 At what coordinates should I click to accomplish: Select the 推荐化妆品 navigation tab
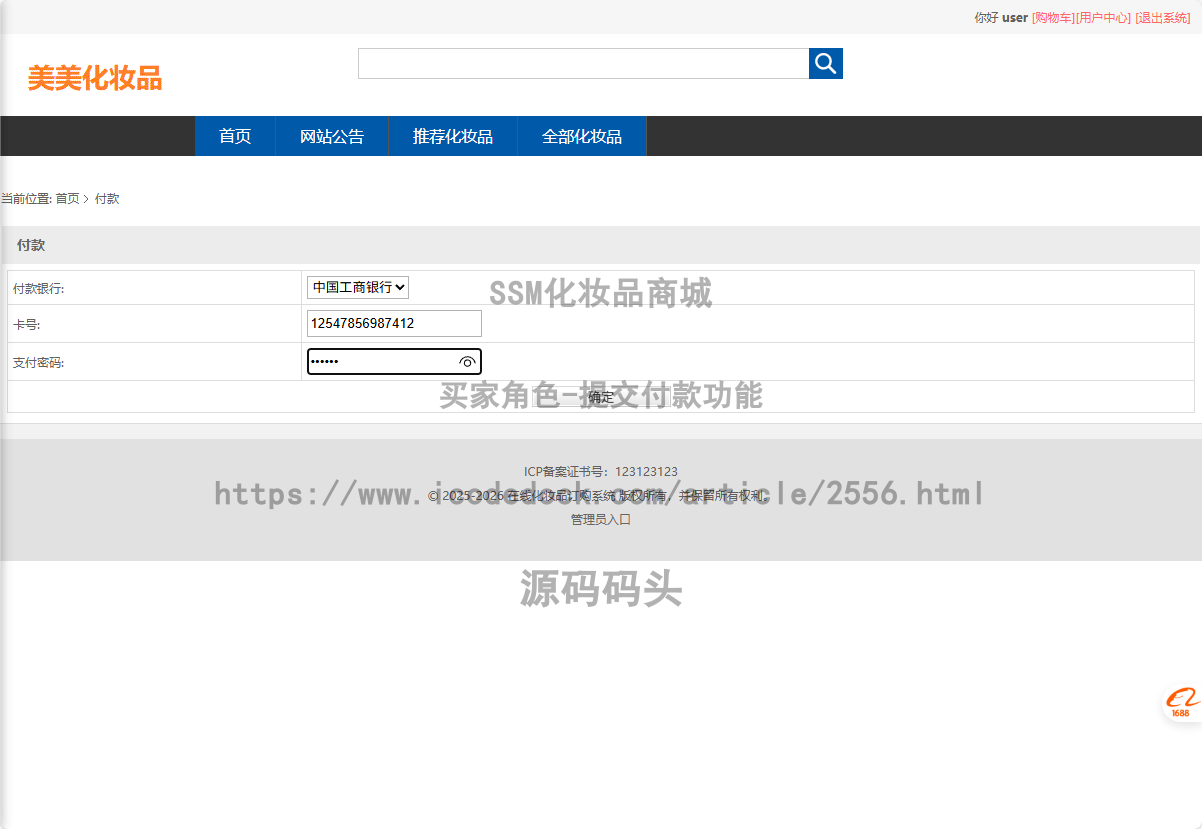pos(453,137)
